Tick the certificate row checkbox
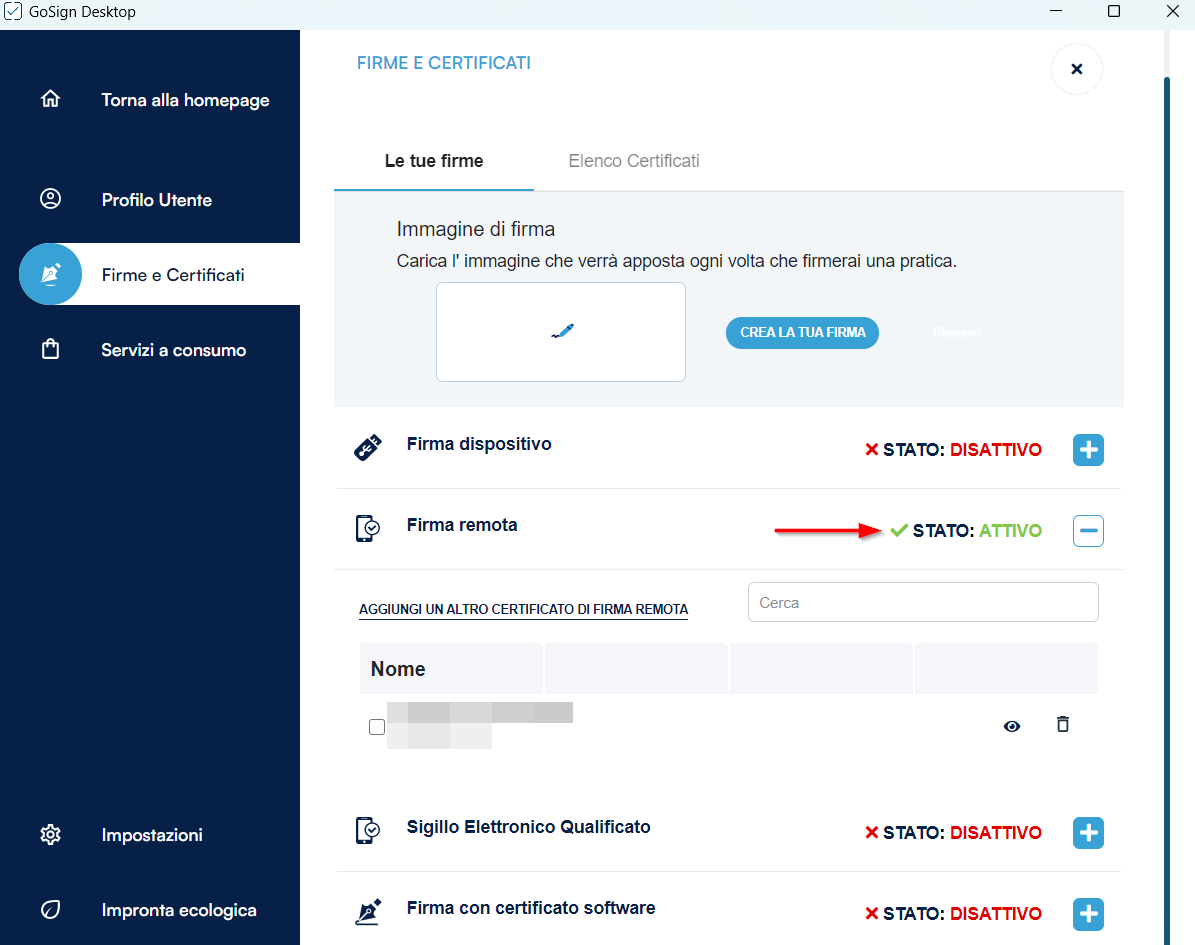 click(x=376, y=727)
